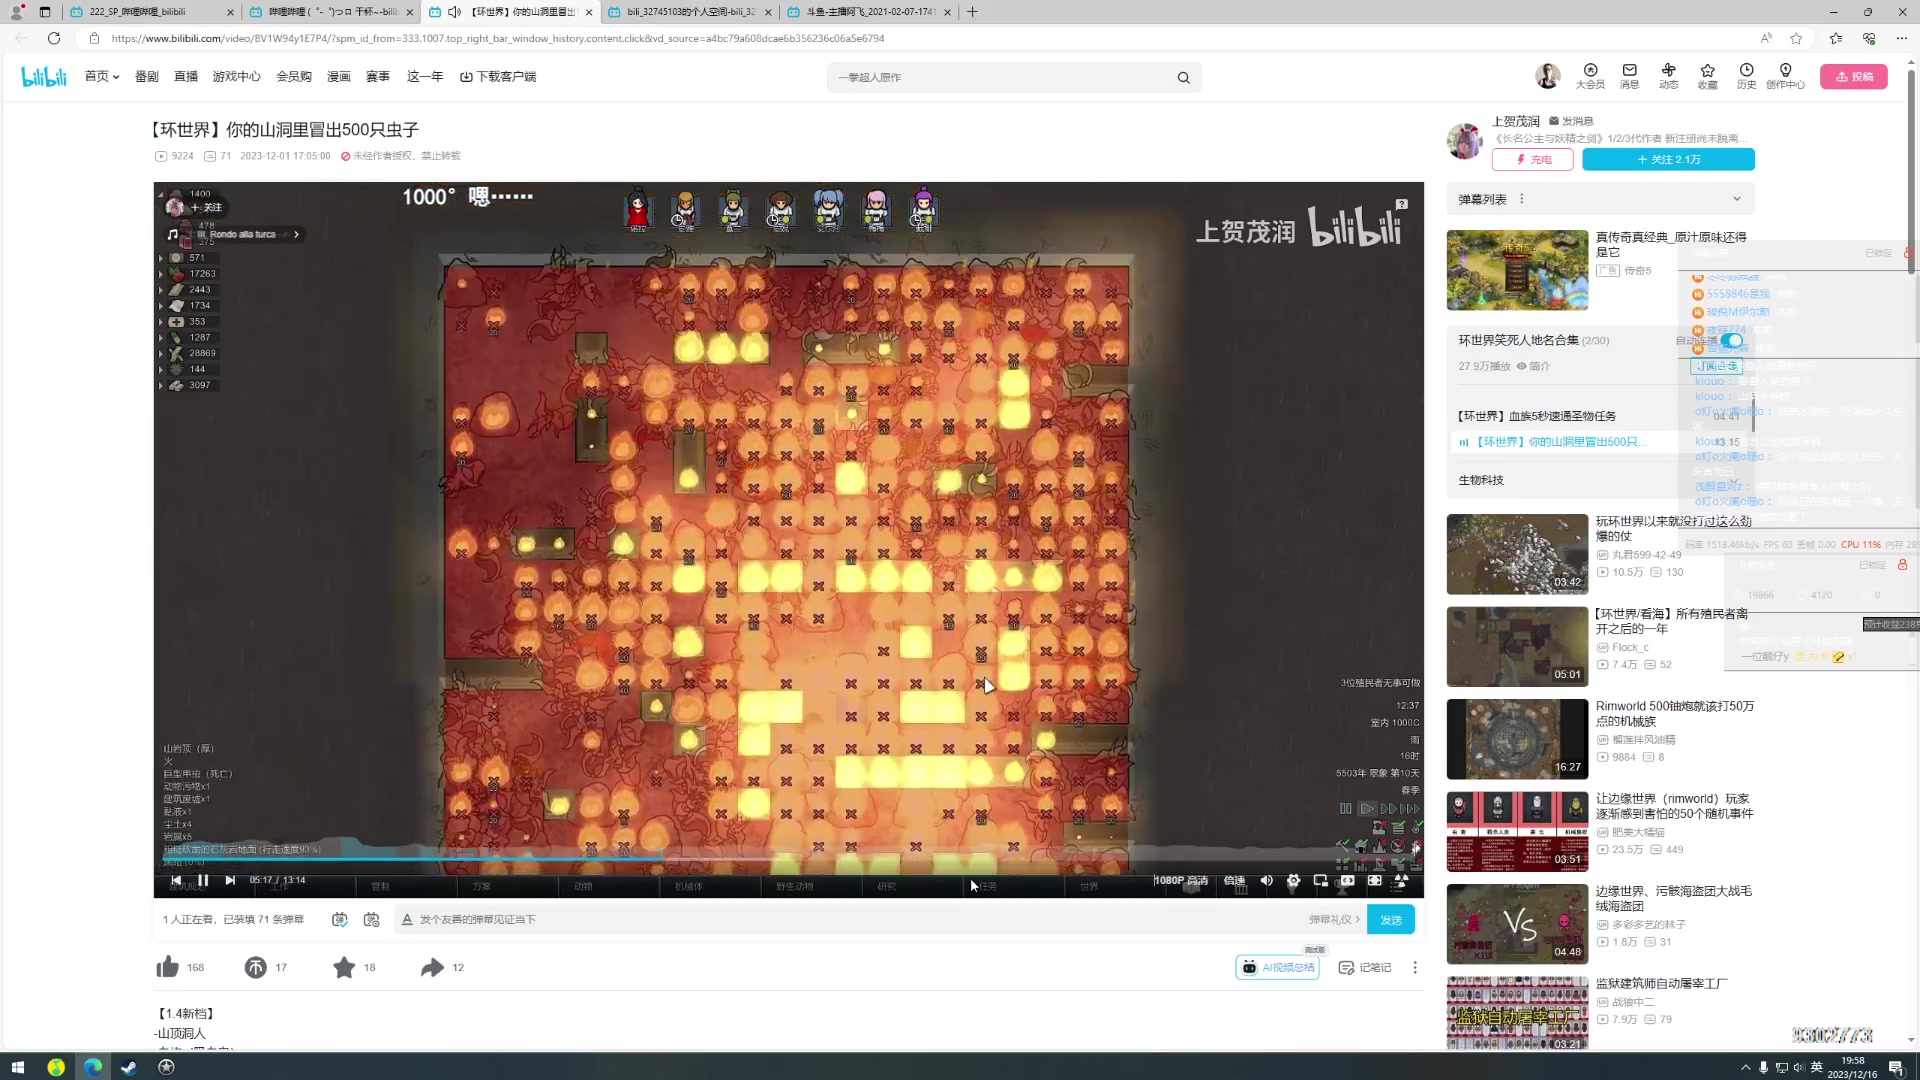
Task: Click Windows Start button on taskbar
Action: (17, 1067)
